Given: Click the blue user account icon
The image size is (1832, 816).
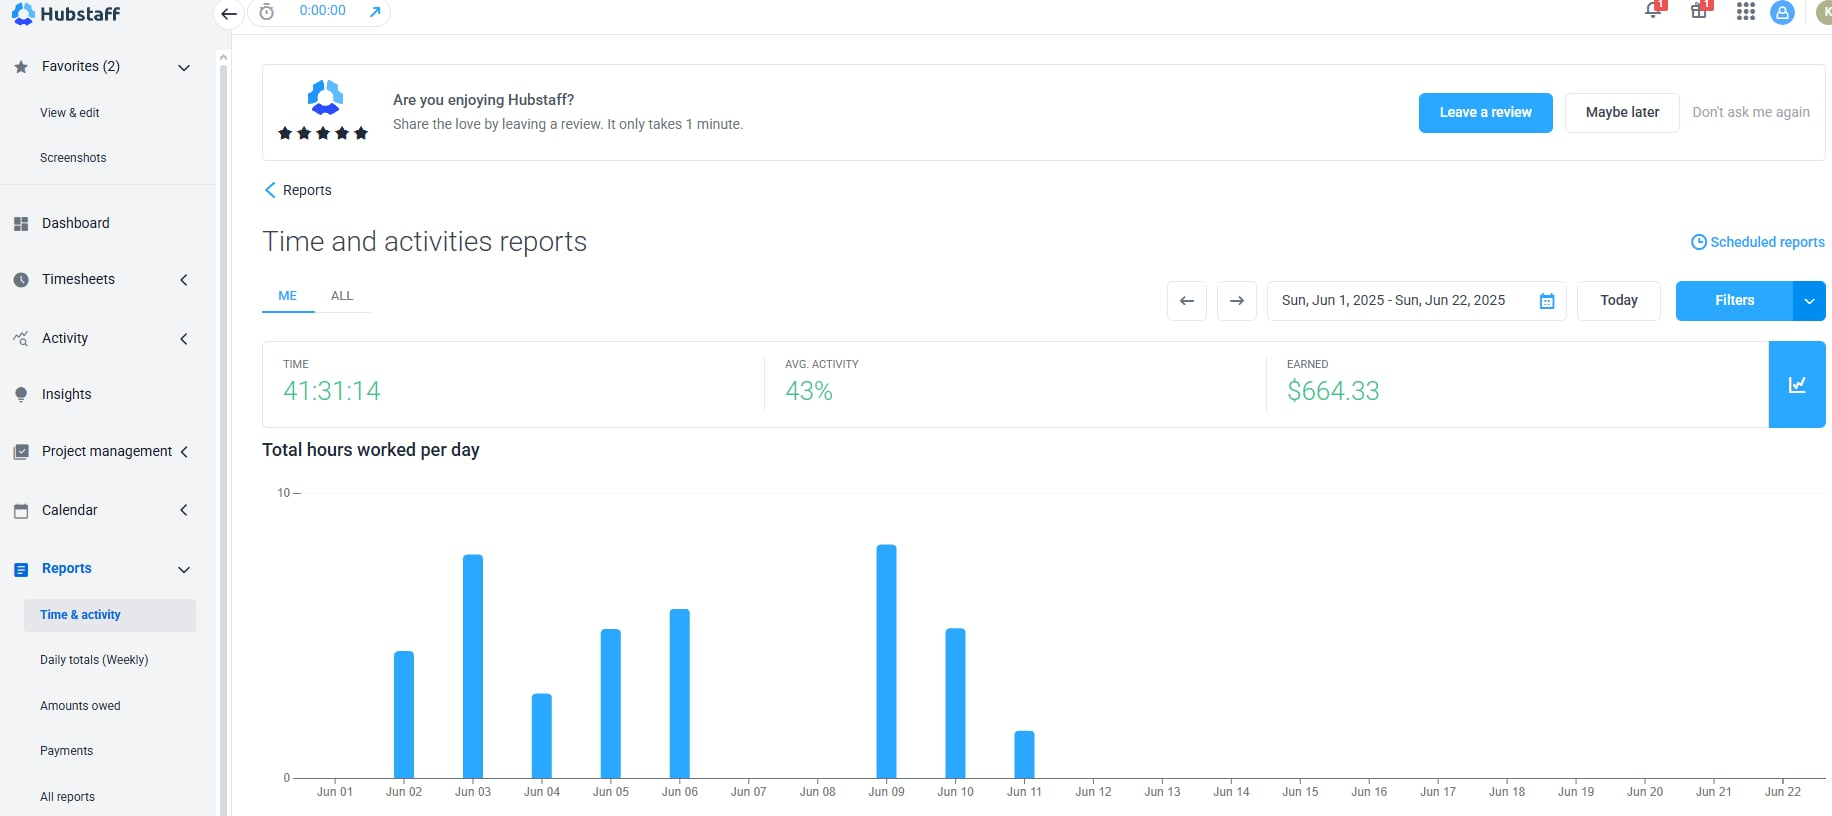Looking at the screenshot, I should point(1782,12).
